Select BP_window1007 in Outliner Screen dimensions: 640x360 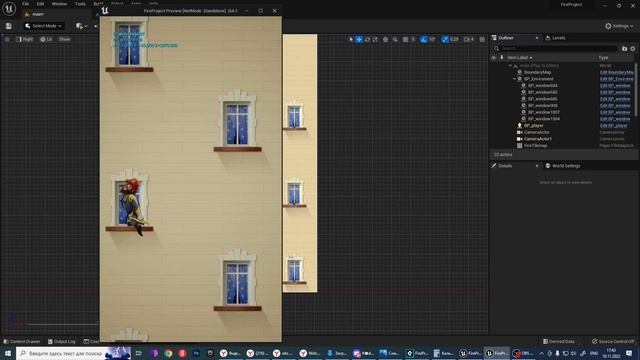(543, 112)
